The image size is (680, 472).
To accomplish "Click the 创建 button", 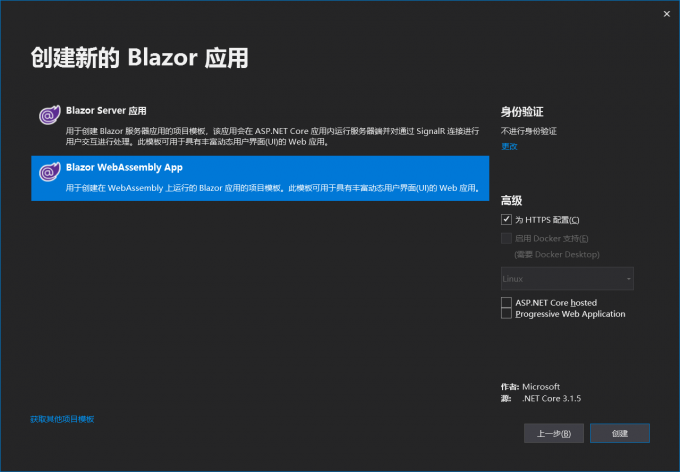I will (620, 433).
